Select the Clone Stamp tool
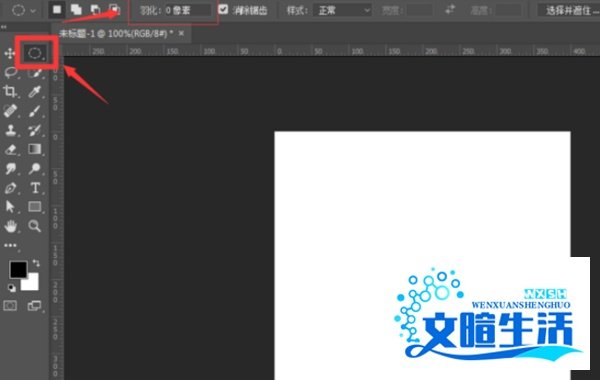600x380 pixels. click(10, 130)
